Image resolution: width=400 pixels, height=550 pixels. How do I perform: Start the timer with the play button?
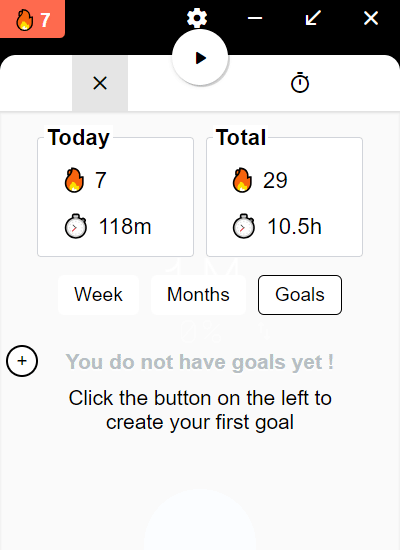point(200,58)
